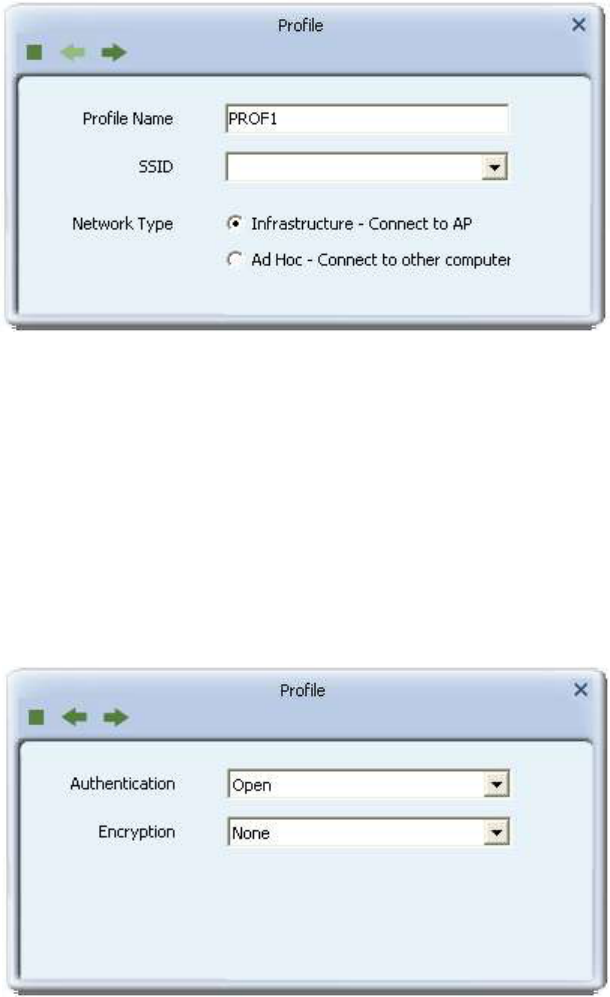Select Infrastructure - Connect to AP radio button
Image resolution: width=610 pixels, height=997 pixels.
click(235, 223)
